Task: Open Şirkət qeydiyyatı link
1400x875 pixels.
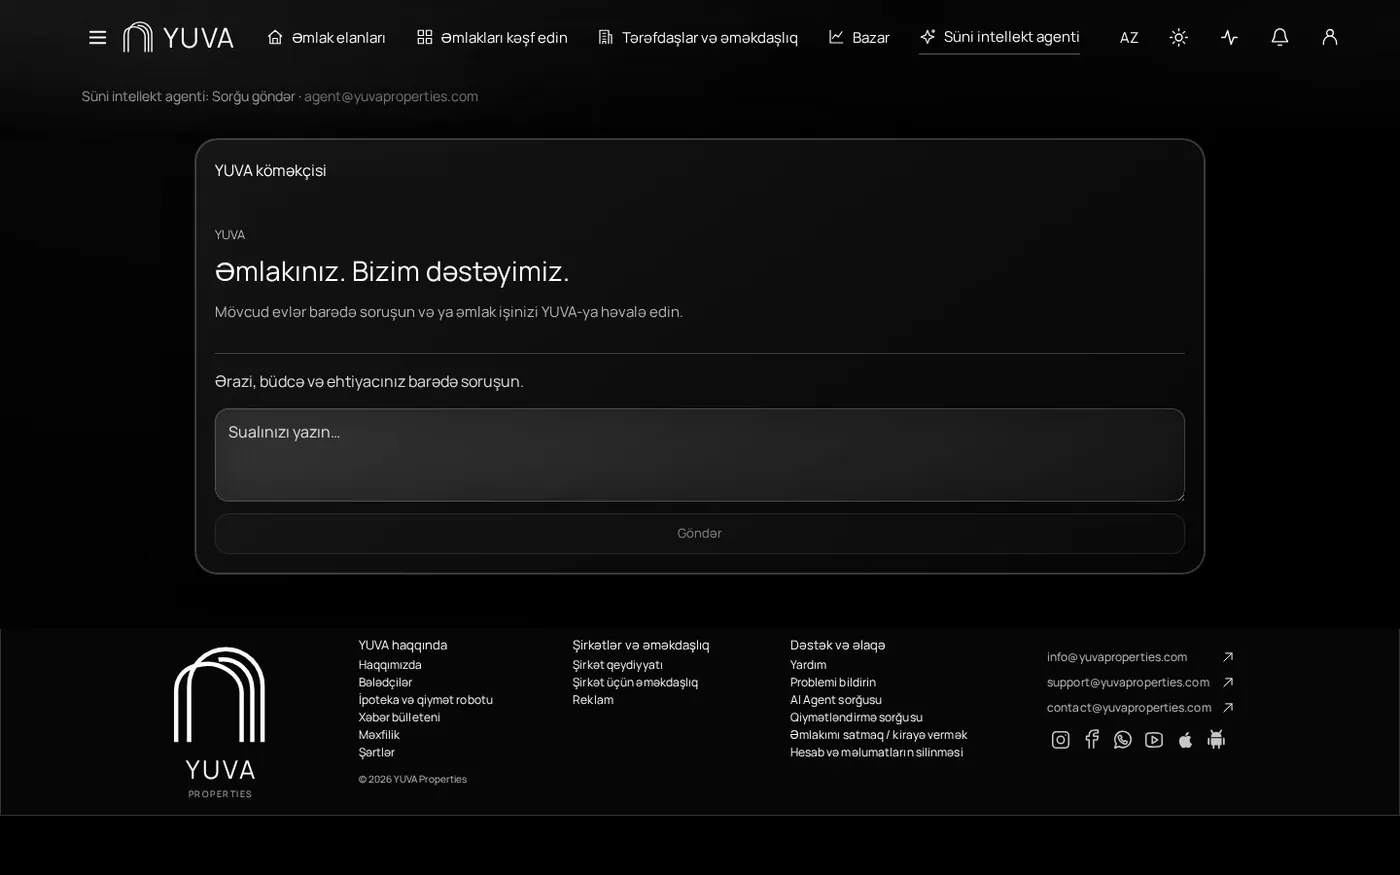Action: 618,665
